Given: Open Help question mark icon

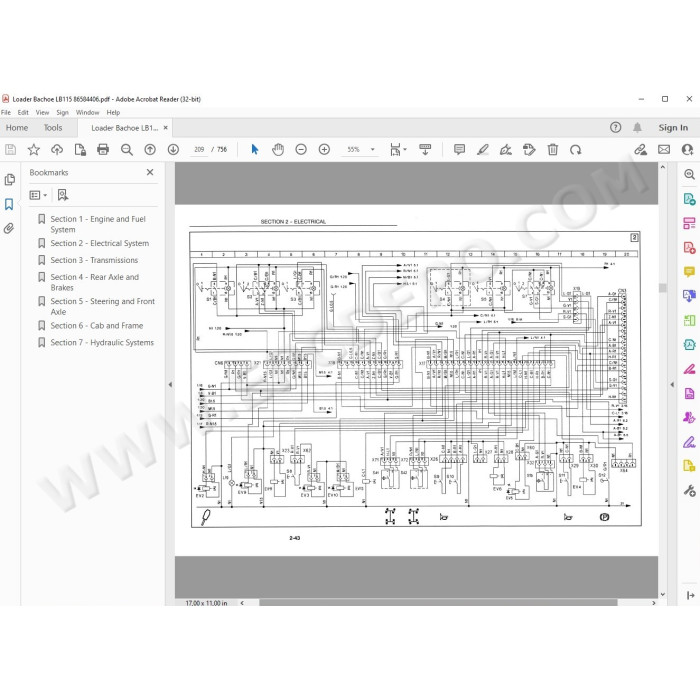Looking at the screenshot, I should pyautogui.click(x=616, y=128).
